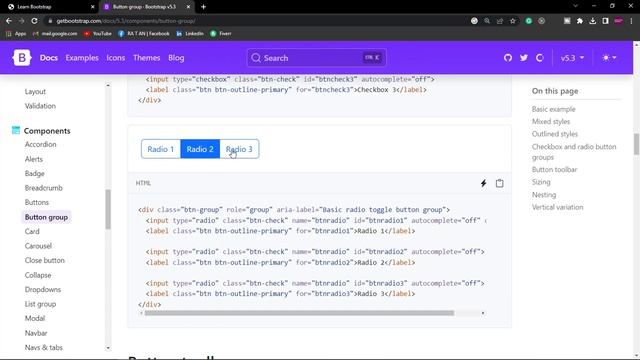
Task: Open the mail.google.com bookmark
Action: tap(55, 34)
